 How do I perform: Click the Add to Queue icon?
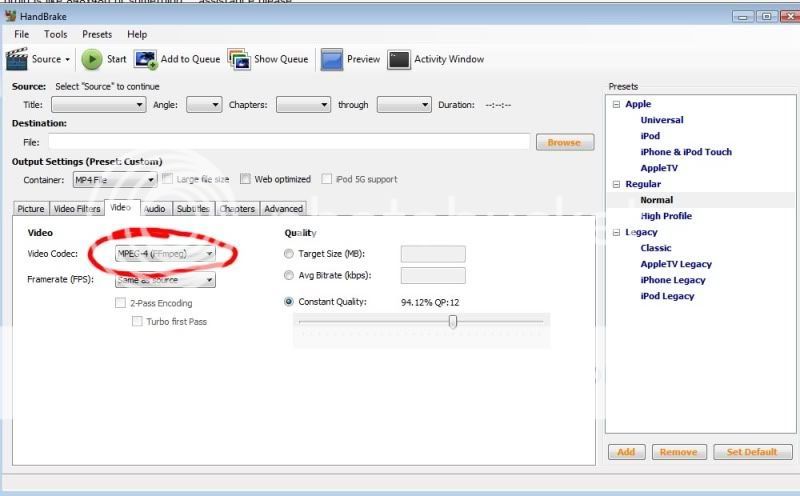point(145,59)
